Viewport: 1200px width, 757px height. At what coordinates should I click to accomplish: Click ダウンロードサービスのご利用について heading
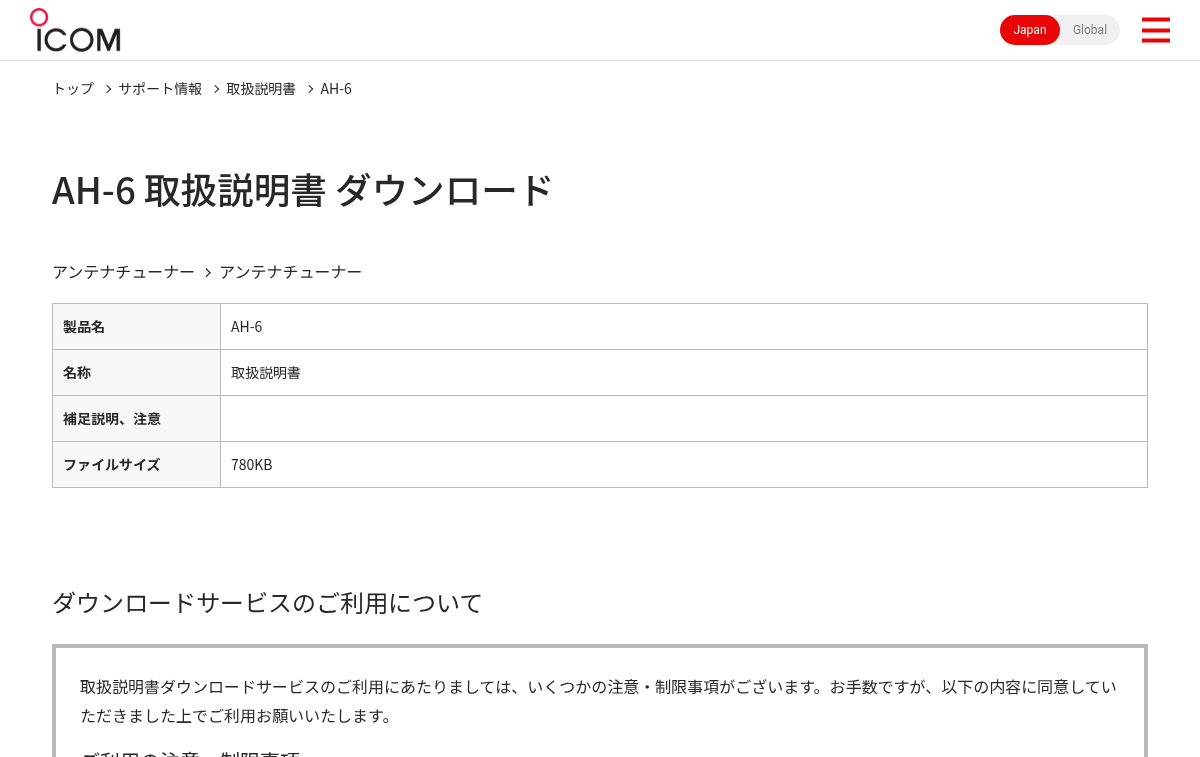click(267, 603)
